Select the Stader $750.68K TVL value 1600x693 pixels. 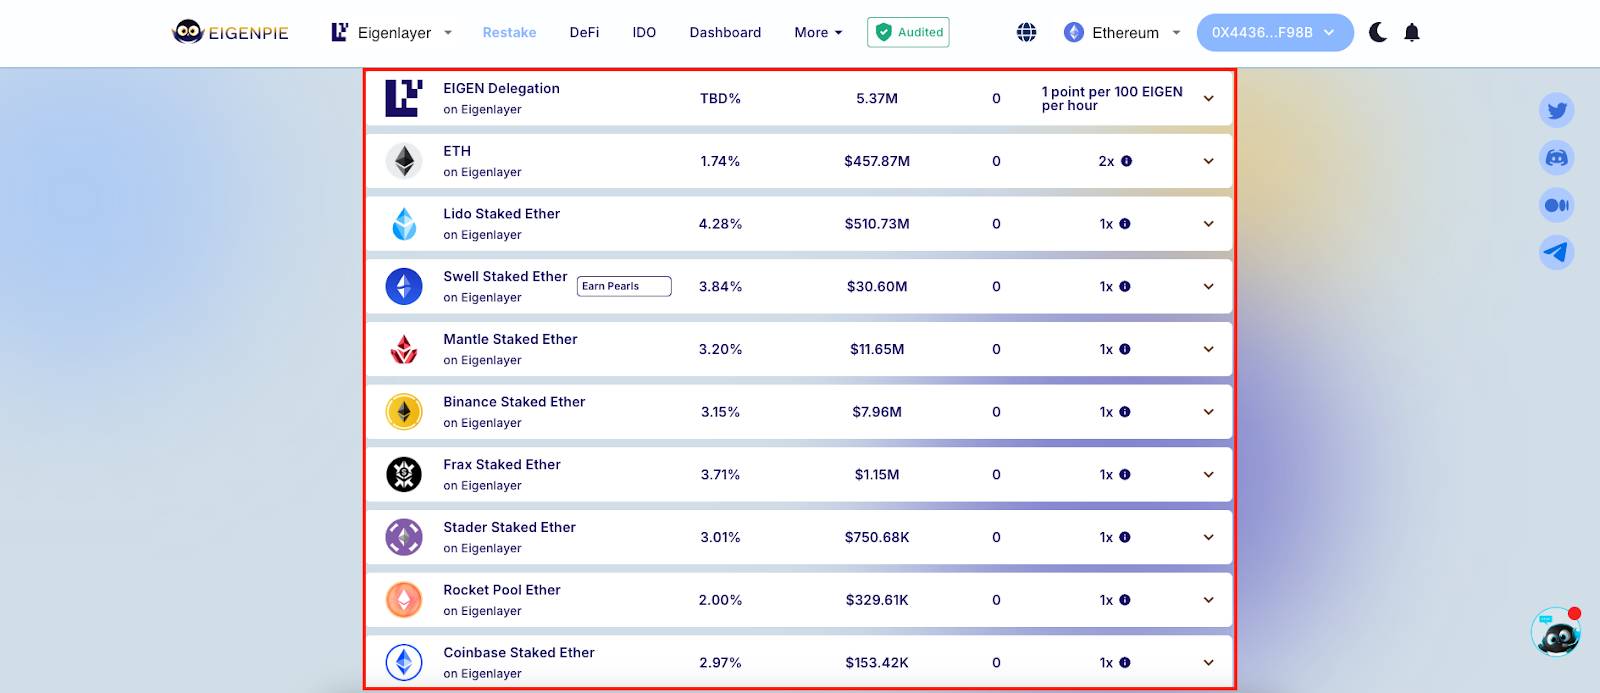point(877,537)
